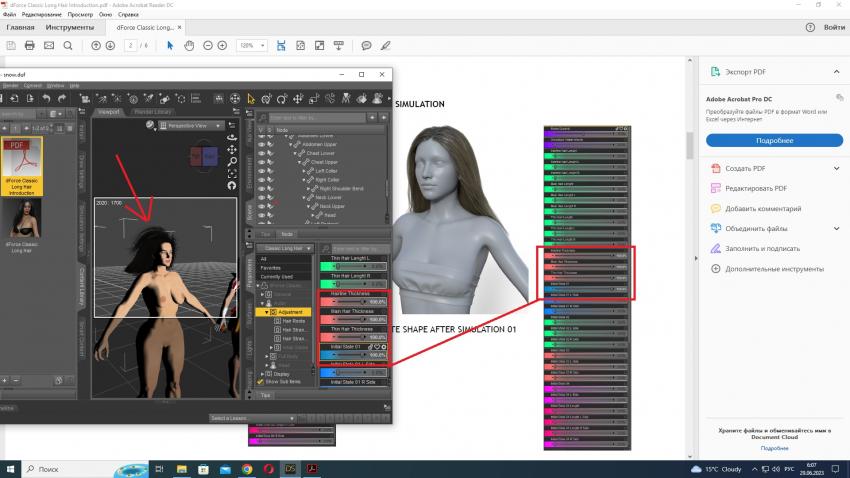Switch to Инструменты tab
The image size is (850, 478).
coord(69,27)
